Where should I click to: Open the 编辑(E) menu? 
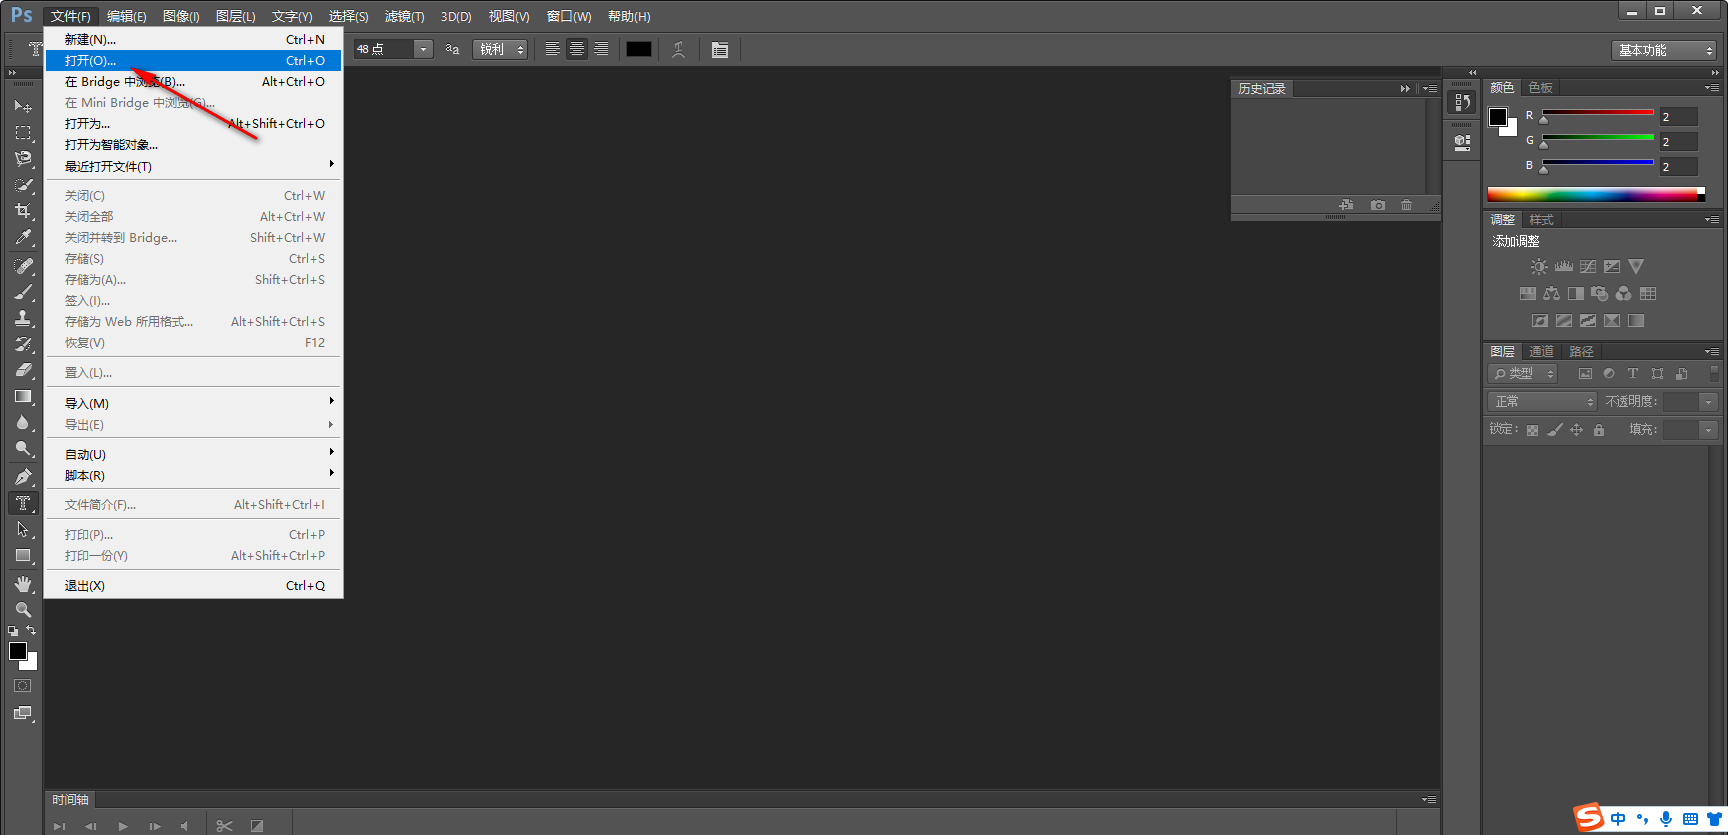tap(127, 17)
